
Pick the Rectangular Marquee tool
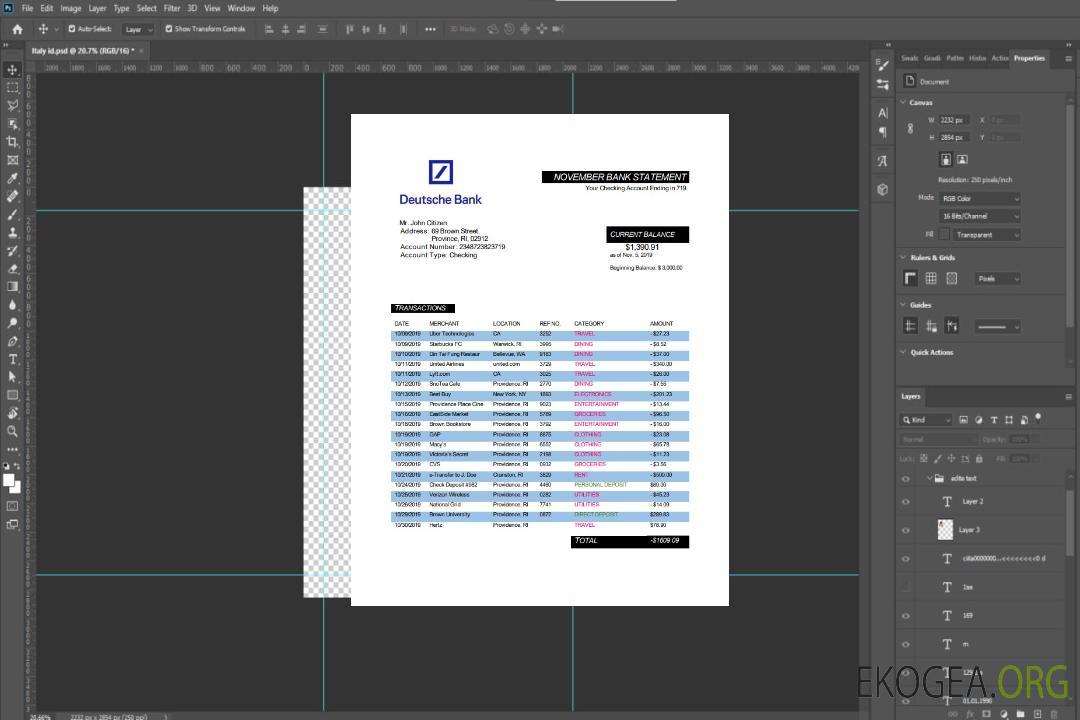[x=13, y=88]
